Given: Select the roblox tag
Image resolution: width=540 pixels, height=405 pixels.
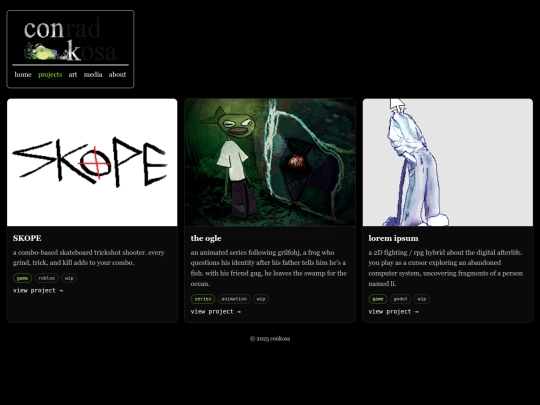Looking at the screenshot, I should [46, 278].
